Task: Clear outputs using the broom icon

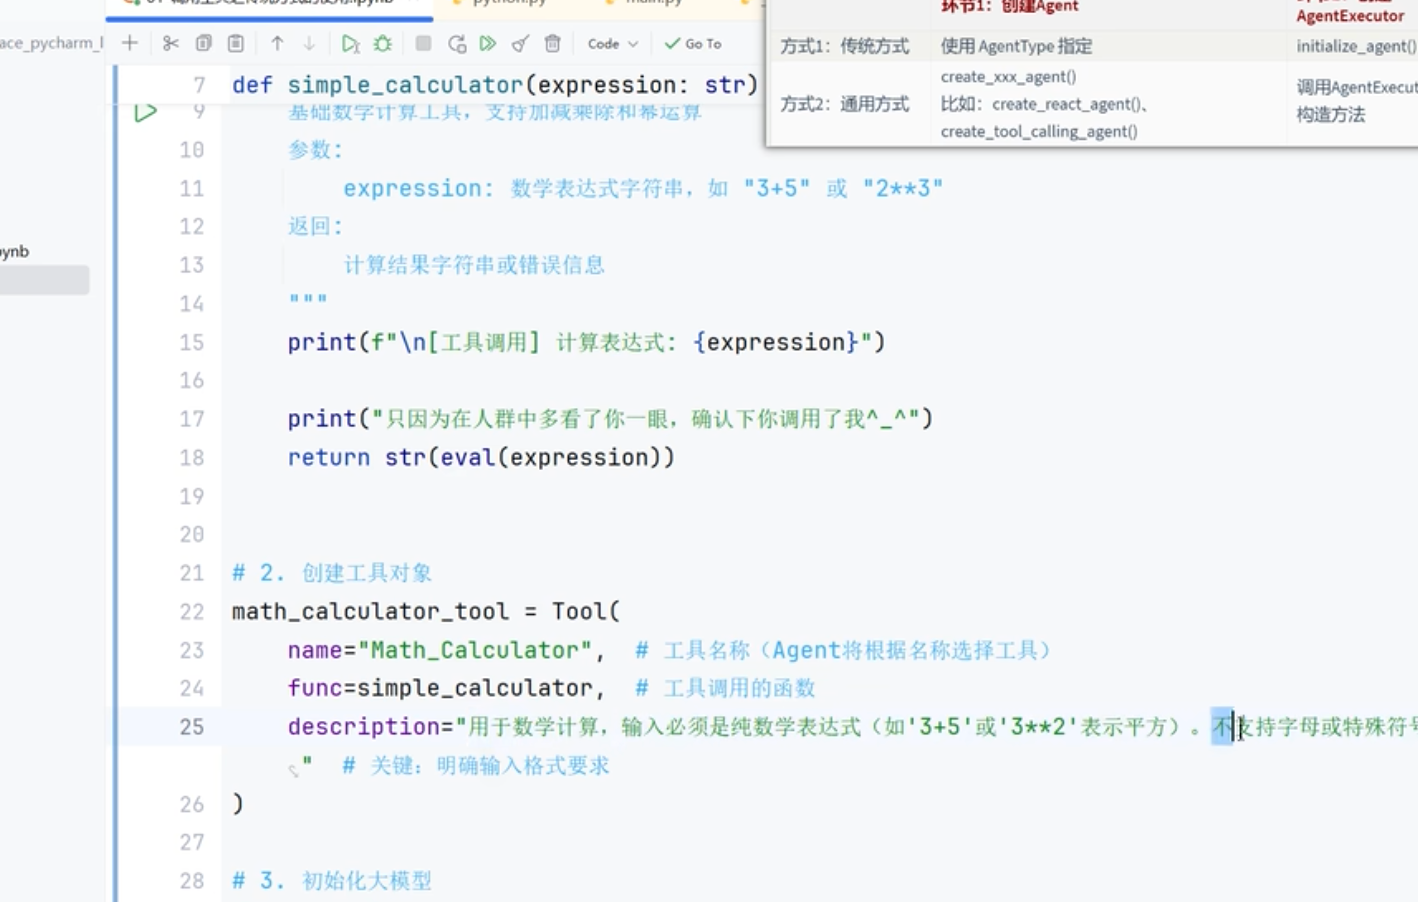Action: 520,43
